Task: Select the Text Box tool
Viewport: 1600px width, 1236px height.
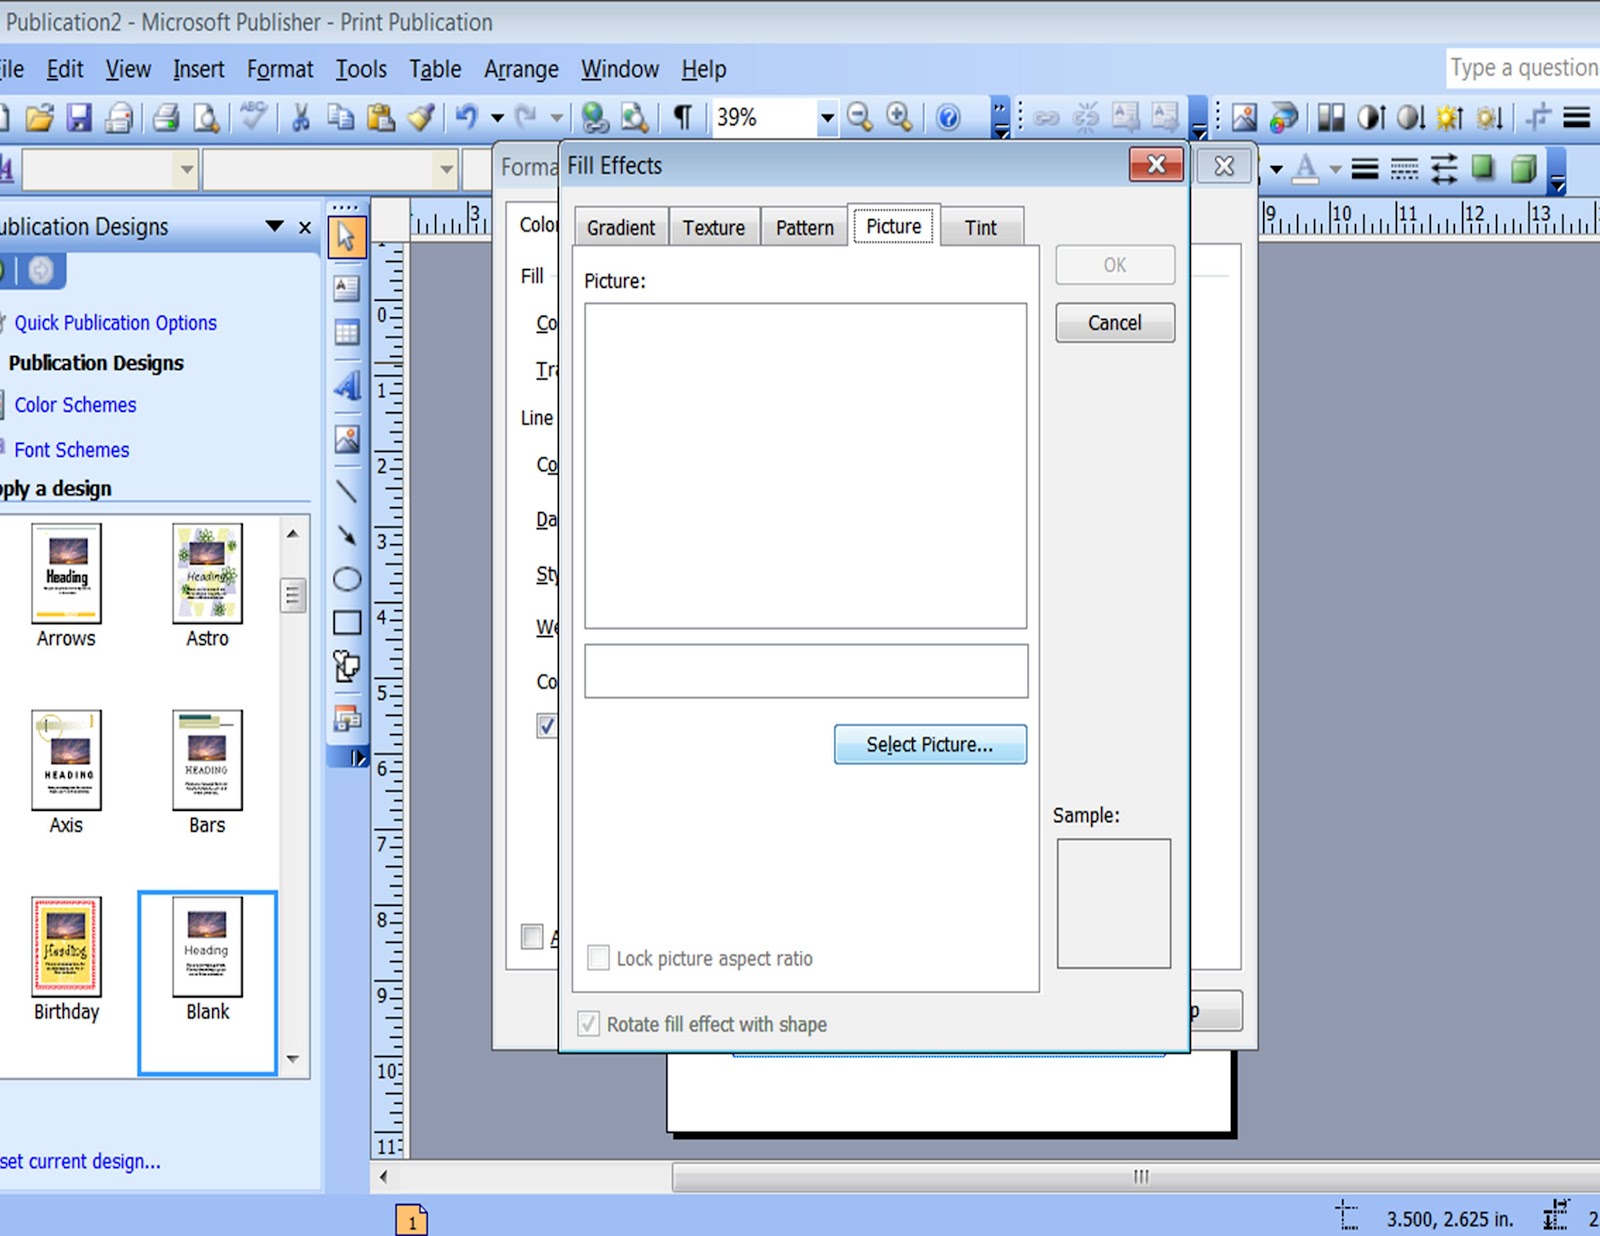Action: click(347, 289)
